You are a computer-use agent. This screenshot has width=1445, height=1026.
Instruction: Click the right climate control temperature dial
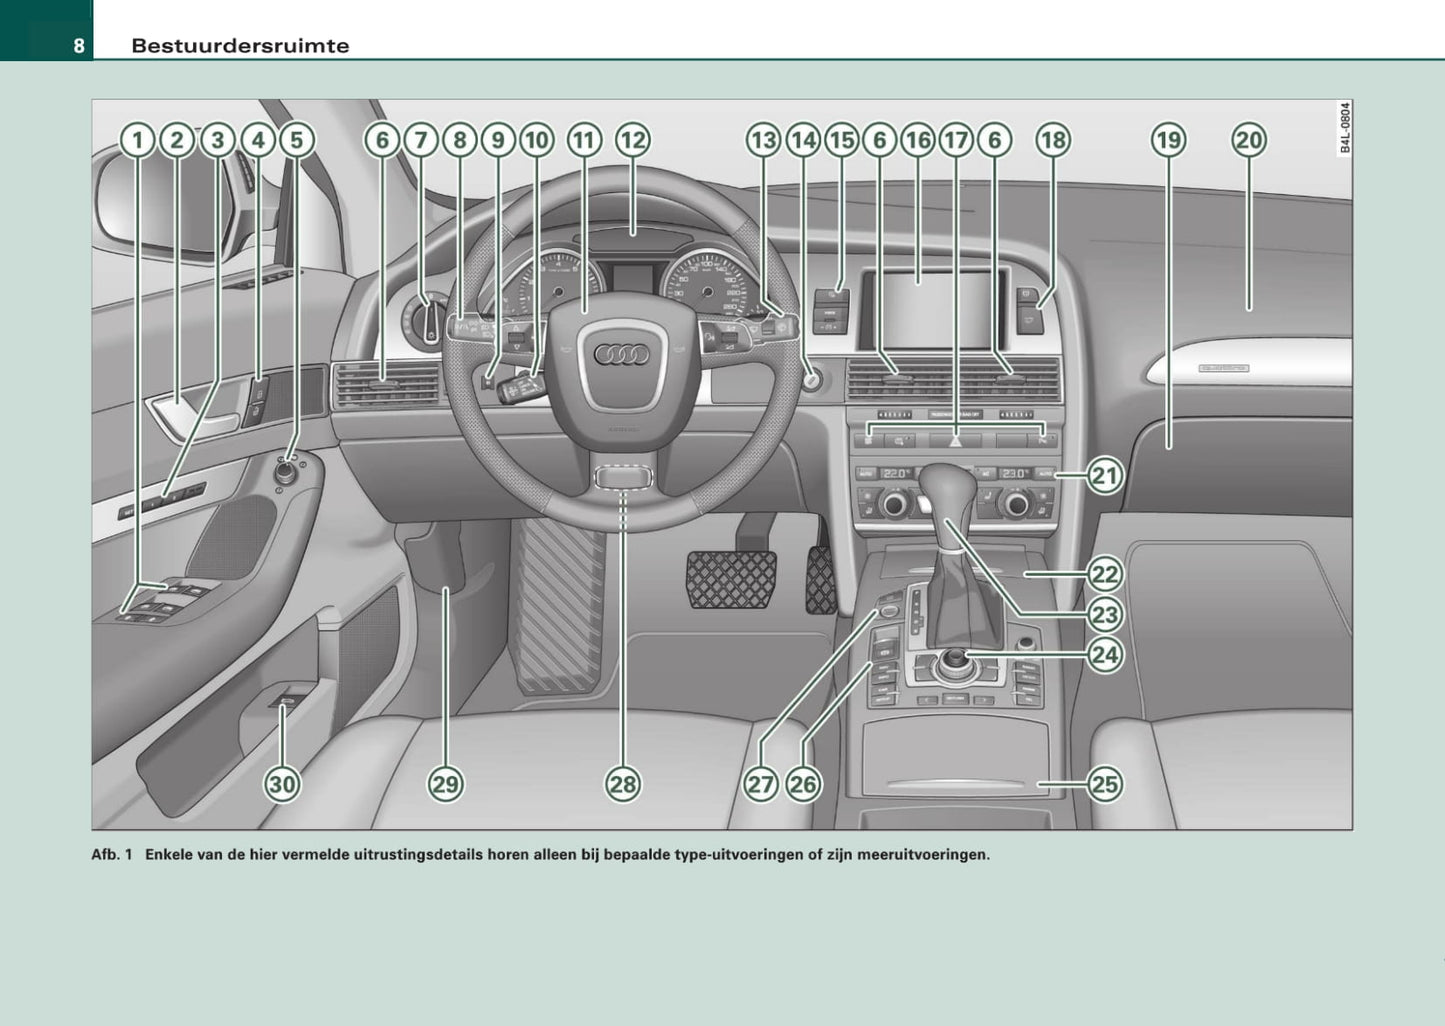click(1017, 503)
